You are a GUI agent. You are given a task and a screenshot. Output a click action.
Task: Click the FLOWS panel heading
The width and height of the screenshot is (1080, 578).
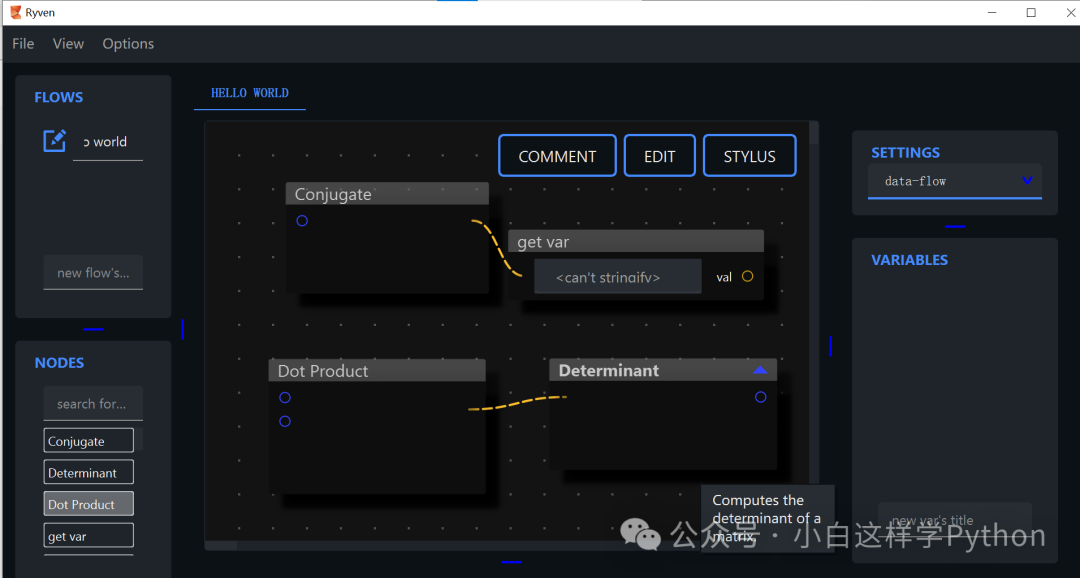pyautogui.click(x=59, y=97)
